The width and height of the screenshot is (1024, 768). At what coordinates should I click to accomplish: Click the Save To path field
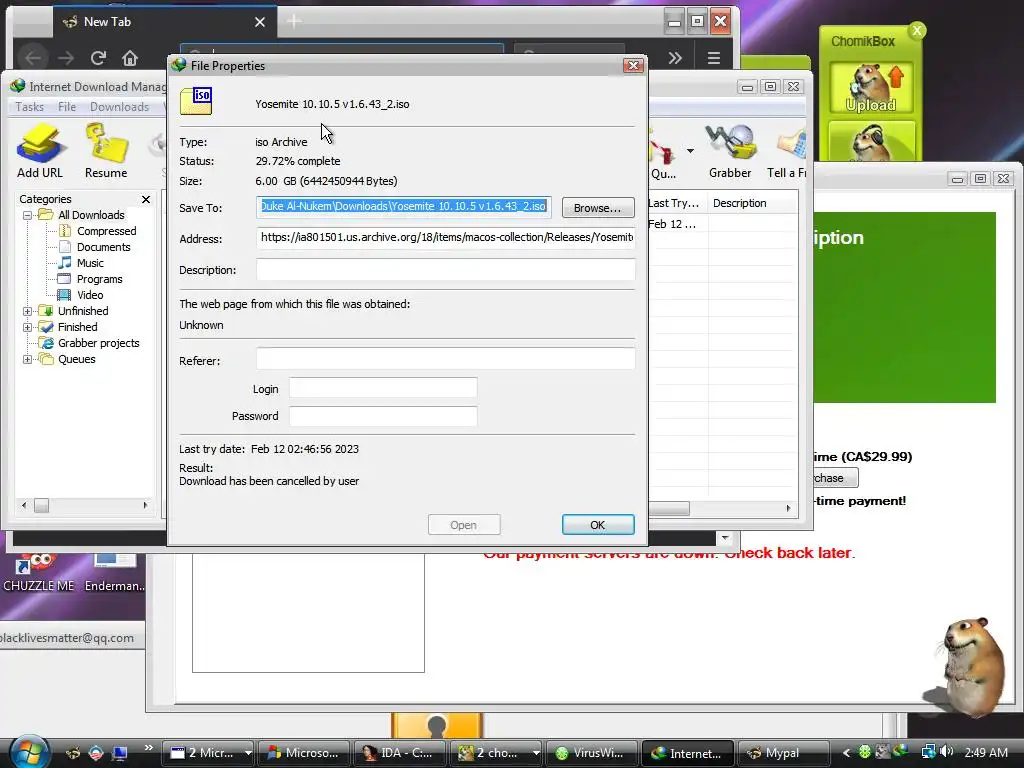404,206
